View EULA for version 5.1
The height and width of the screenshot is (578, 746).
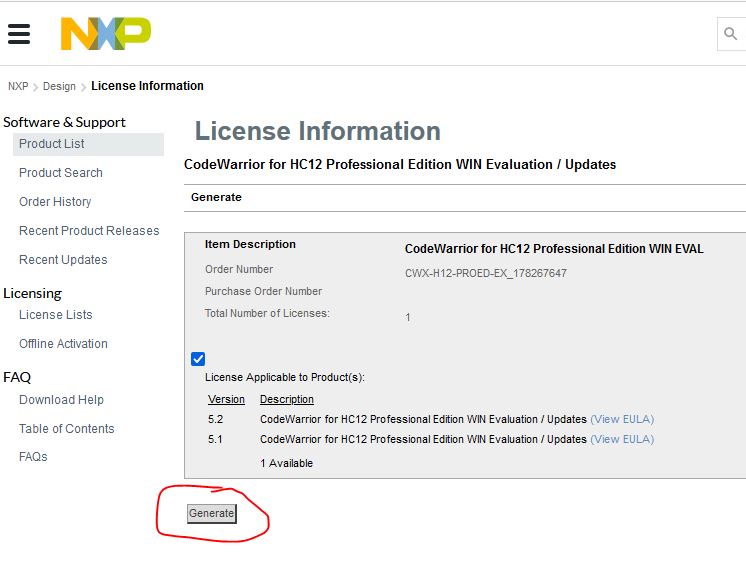click(622, 439)
